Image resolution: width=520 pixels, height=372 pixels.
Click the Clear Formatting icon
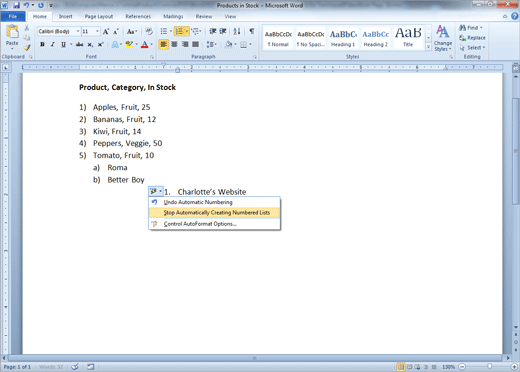[149, 31]
